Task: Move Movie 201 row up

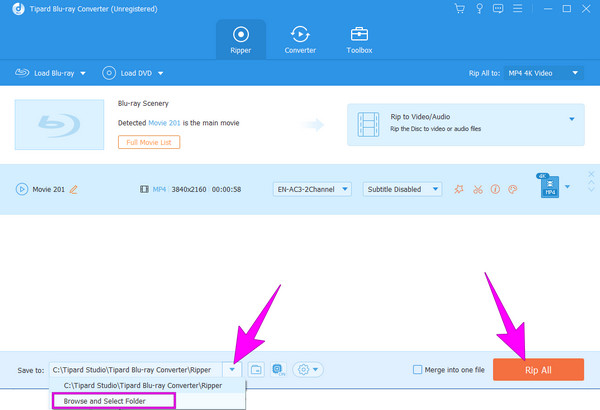Action: point(591,182)
